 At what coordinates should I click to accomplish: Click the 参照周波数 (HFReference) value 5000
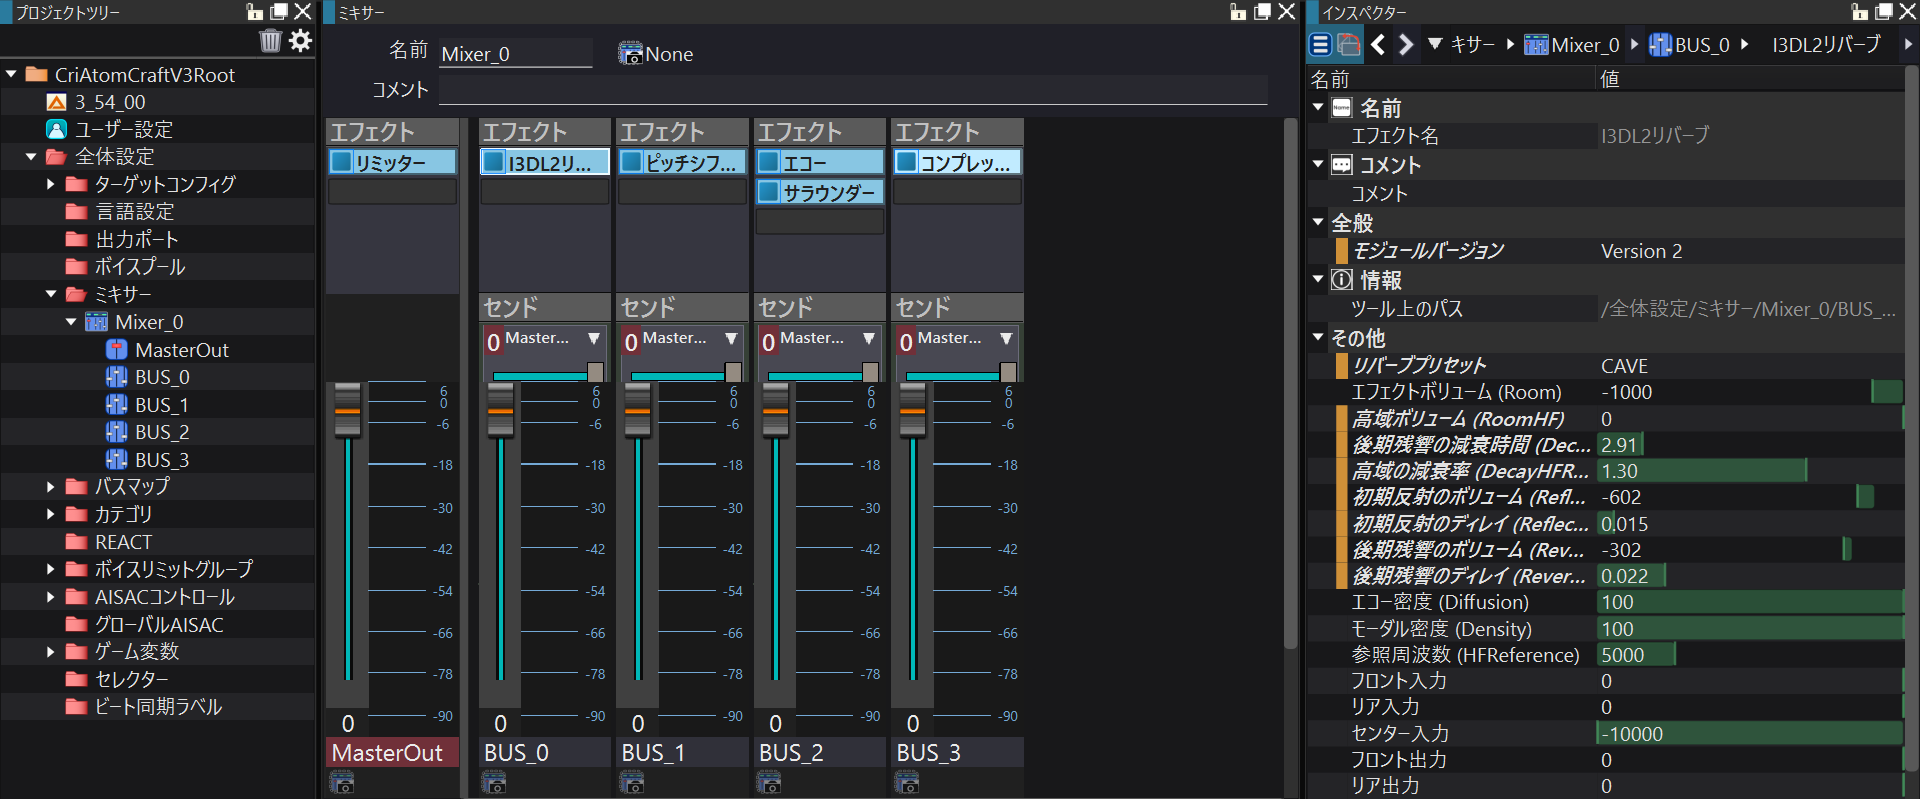point(1750,655)
